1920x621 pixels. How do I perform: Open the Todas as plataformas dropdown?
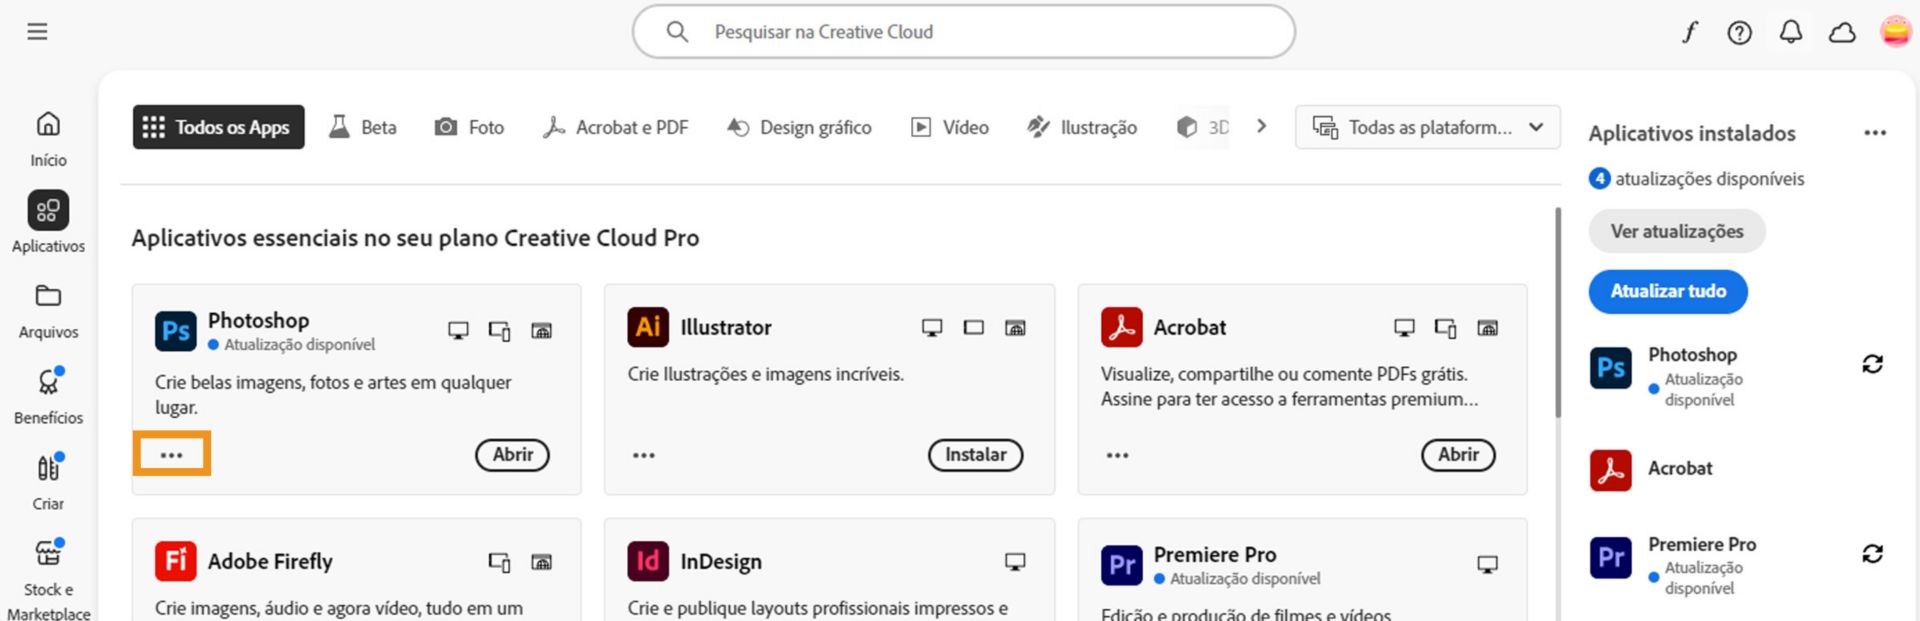click(x=1427, y=127)
